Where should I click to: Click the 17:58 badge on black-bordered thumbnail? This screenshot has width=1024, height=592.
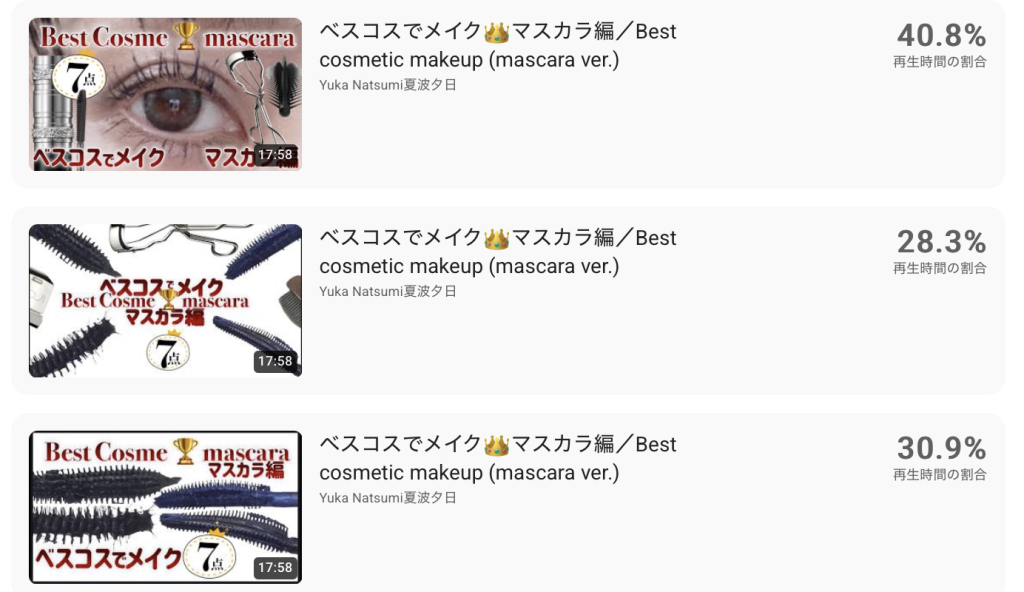275,568
